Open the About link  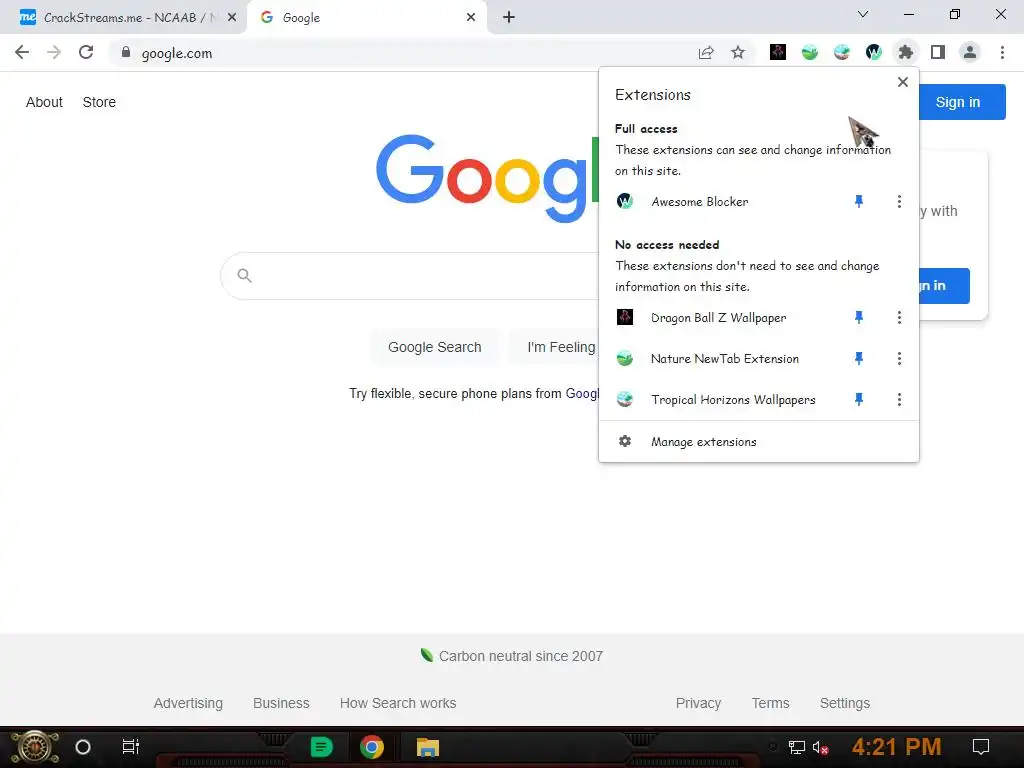click(x=44, y=102)
